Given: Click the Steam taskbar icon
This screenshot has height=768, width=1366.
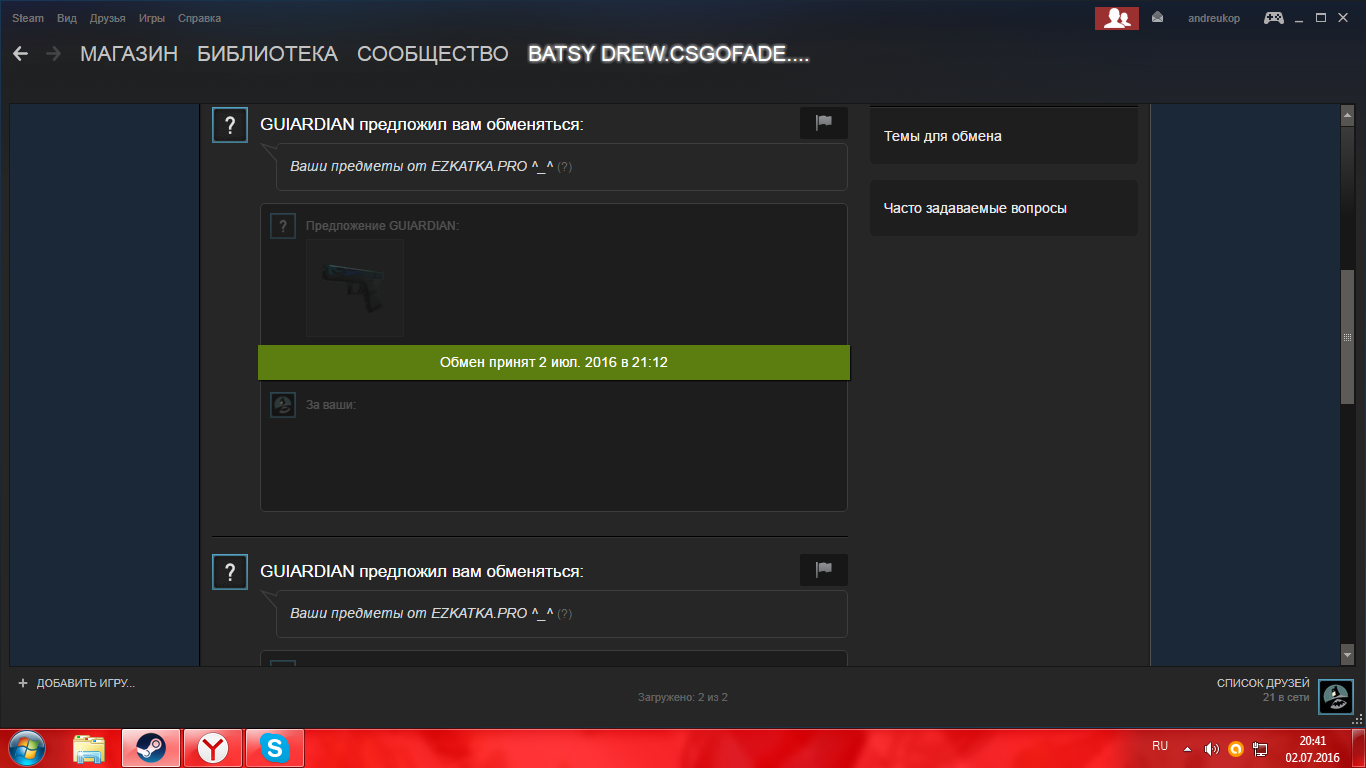Looking at the screenshot, I should (151, 748).
